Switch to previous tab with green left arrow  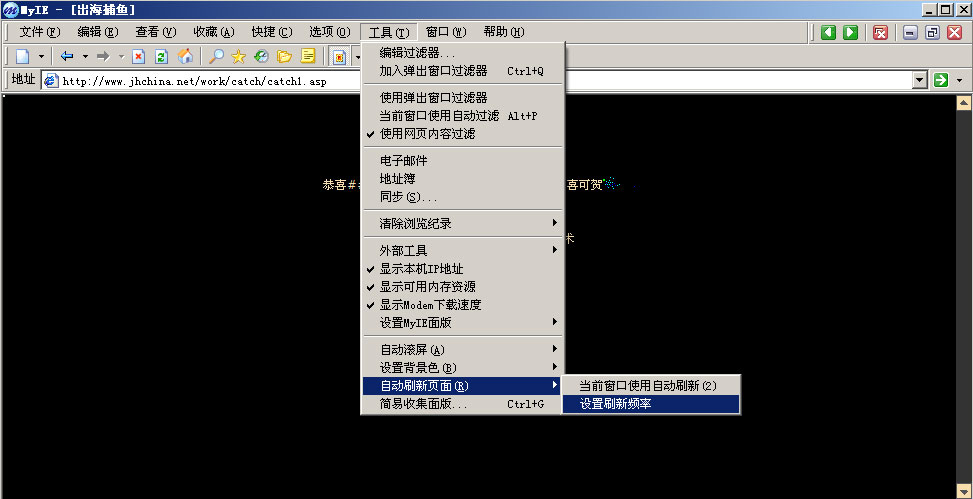coord(828,32)
